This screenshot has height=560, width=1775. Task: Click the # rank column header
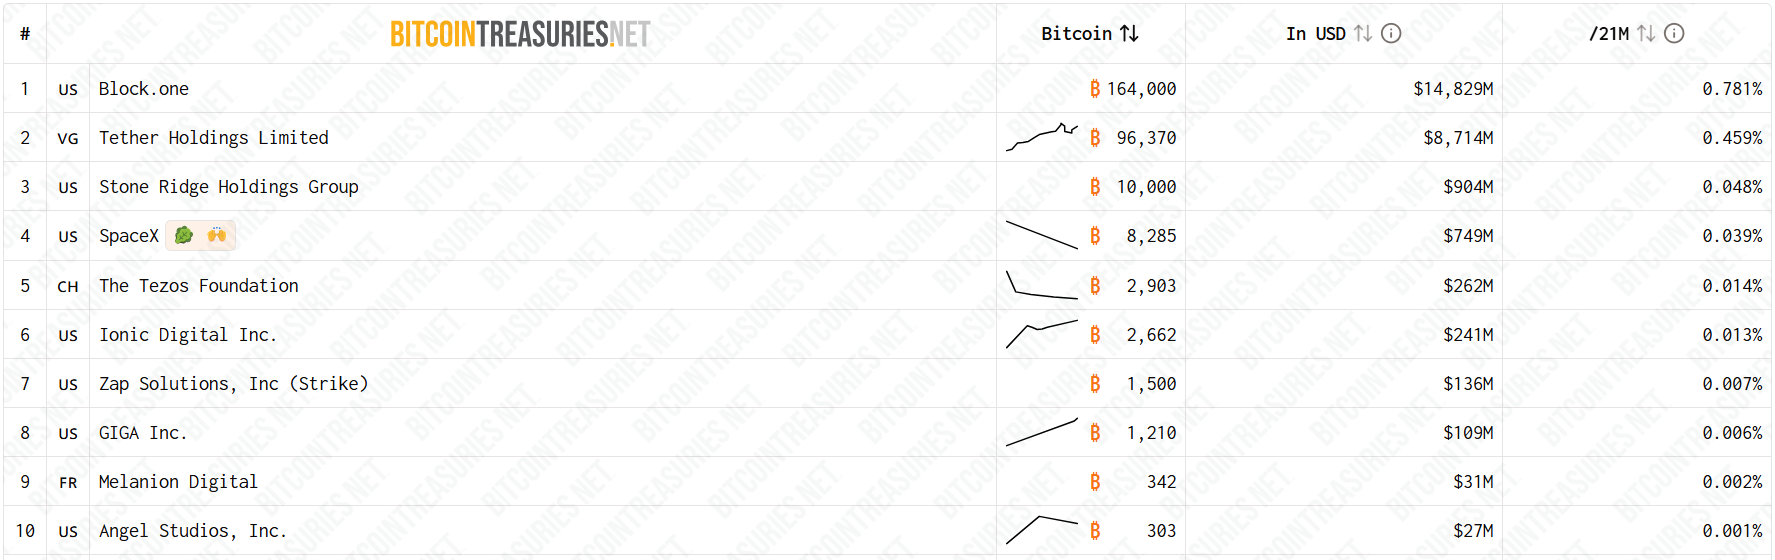(25, 34)
